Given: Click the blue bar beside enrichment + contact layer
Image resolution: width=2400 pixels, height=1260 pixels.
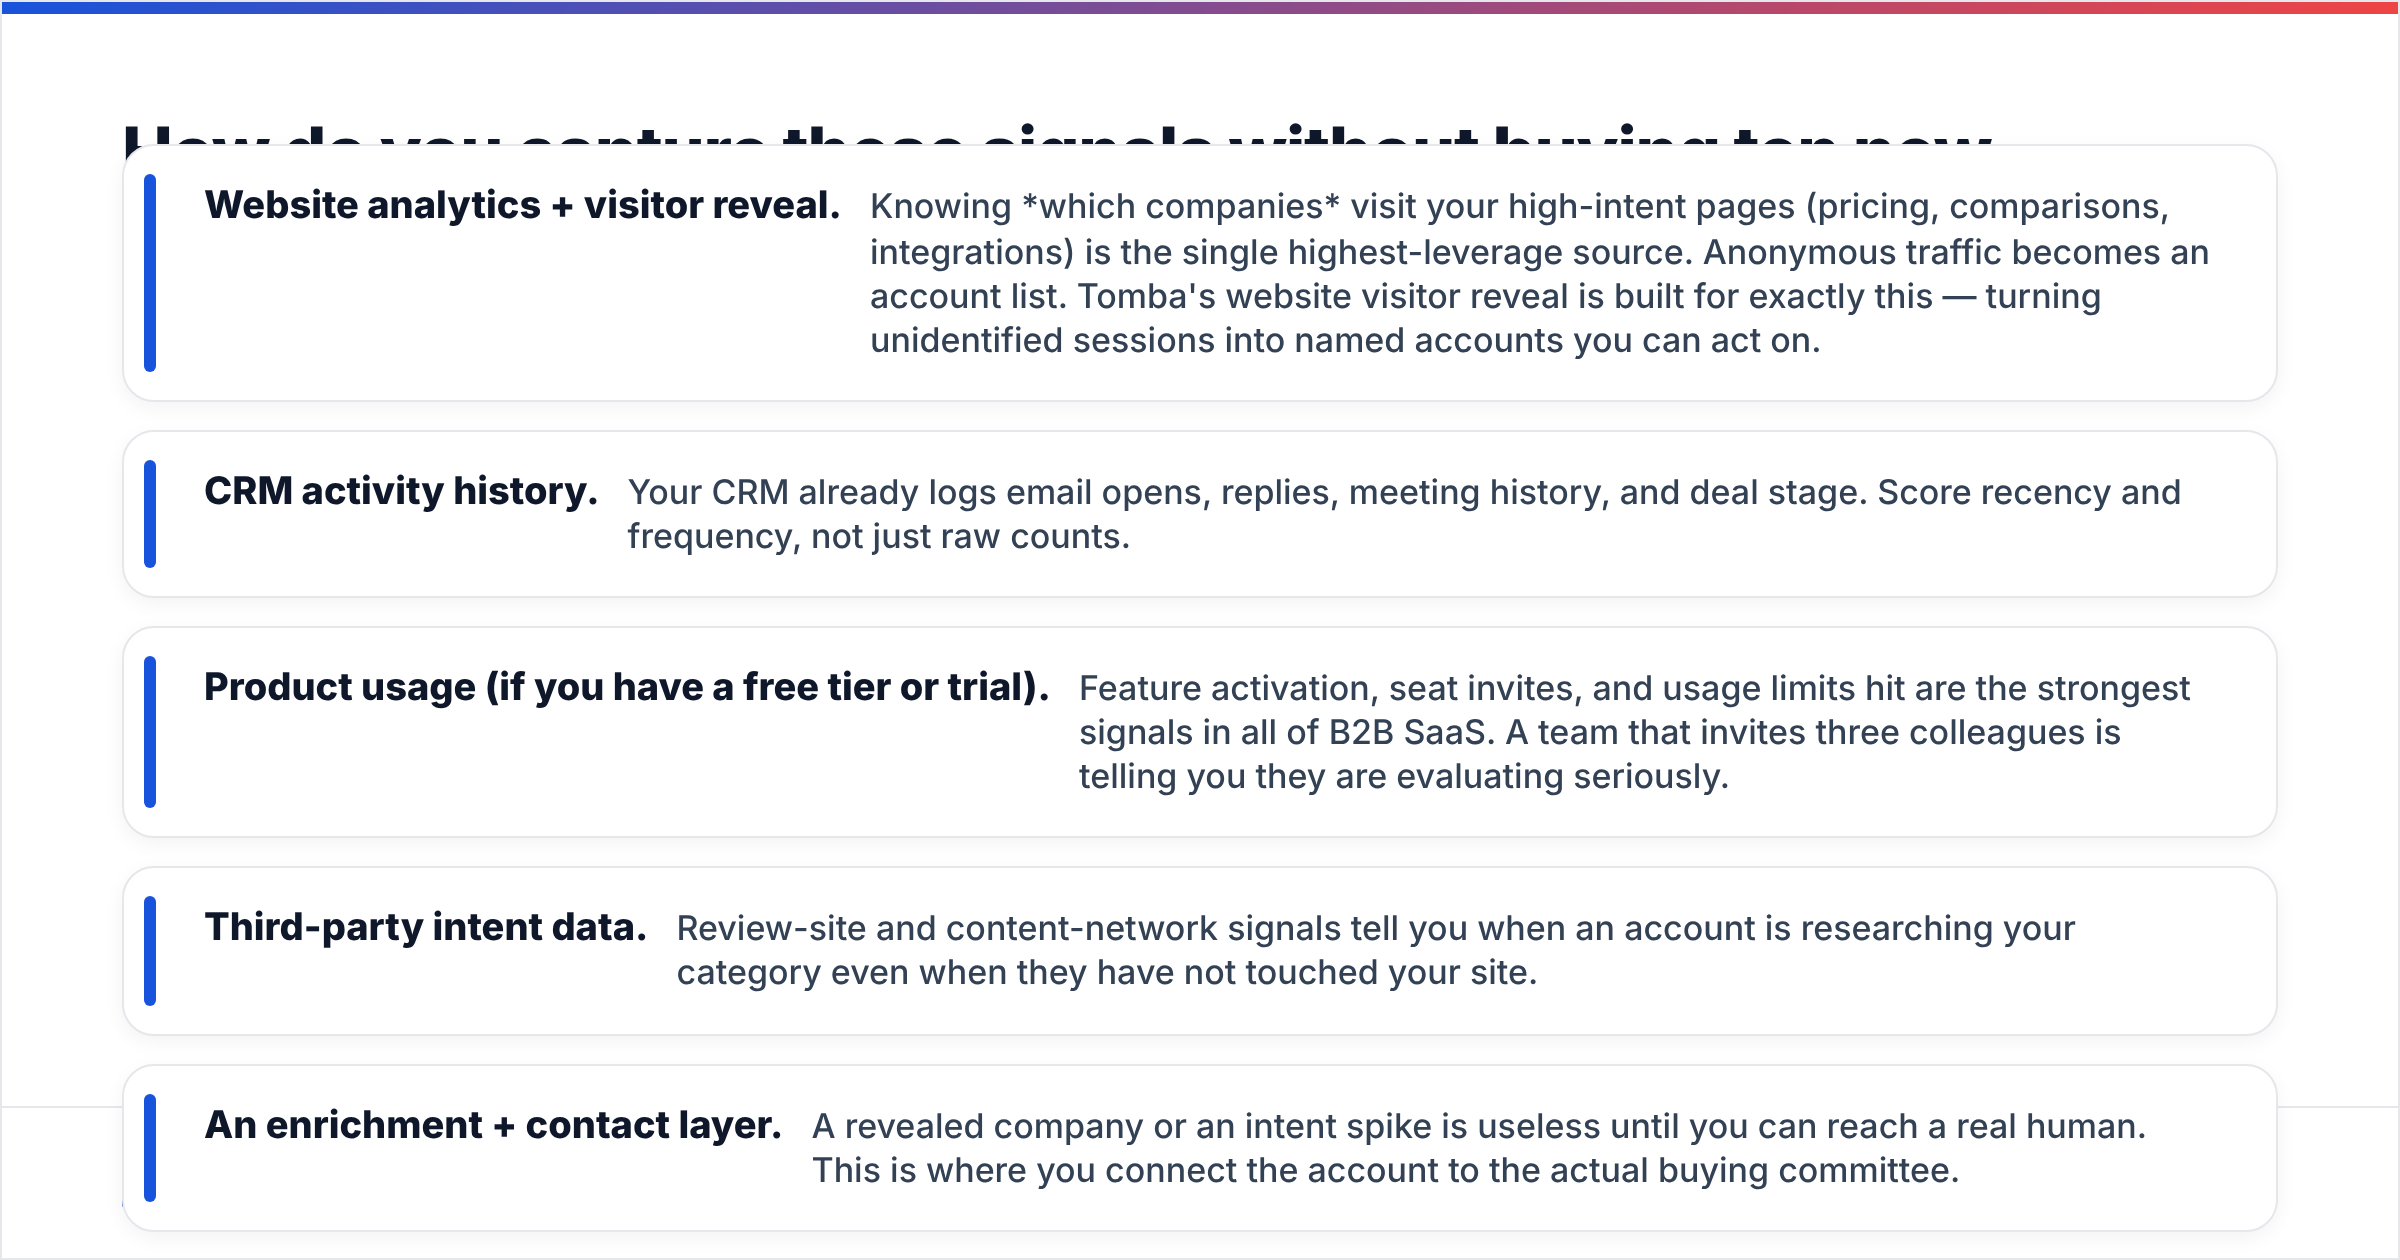Looking at the screenshot, I should point(150,1148).
